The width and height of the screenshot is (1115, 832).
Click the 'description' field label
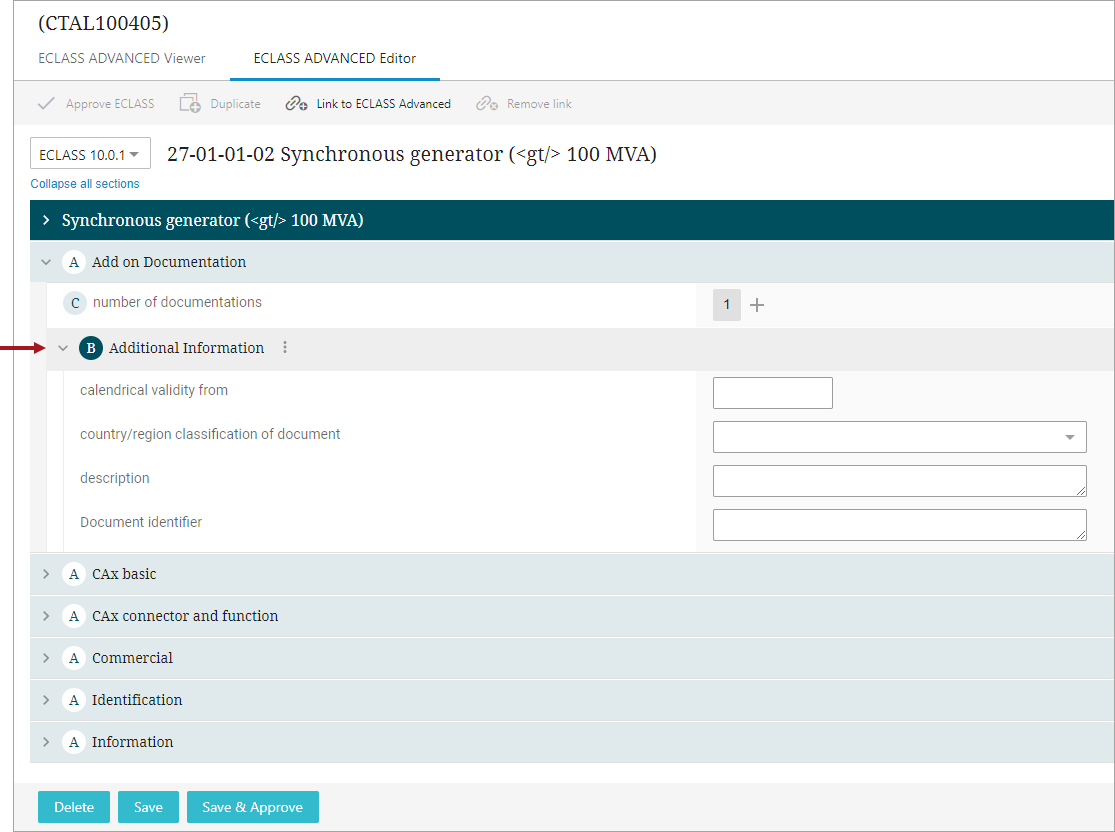coord(114,478)
